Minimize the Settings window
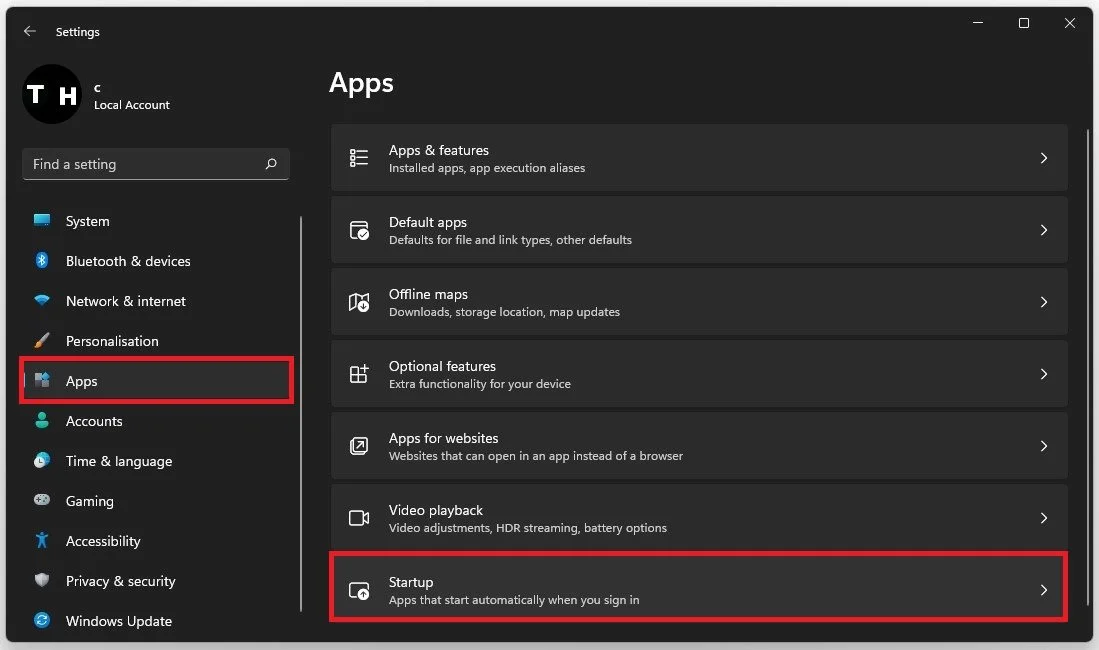This screenshot has width=1099, height=650. (978, 23)
